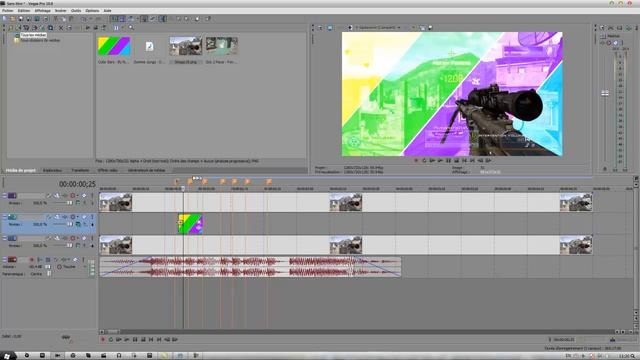Click the Undo icon in main toolbar
Image resolution: width=640 pixels, height=360 pixels.
[x=84, y=19]
